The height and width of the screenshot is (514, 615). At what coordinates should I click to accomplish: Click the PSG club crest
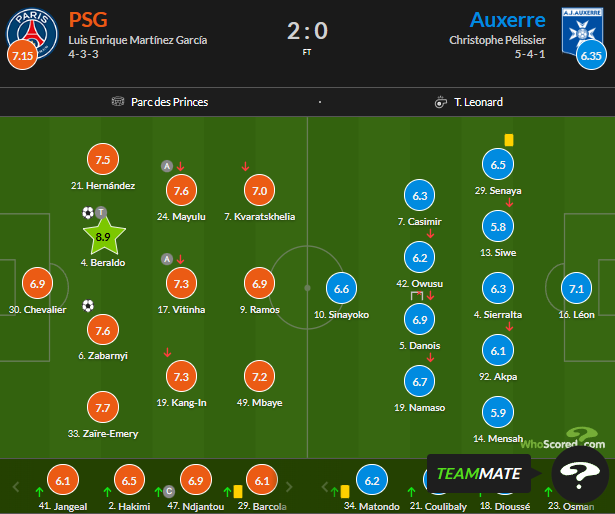[x=29, y=30]
